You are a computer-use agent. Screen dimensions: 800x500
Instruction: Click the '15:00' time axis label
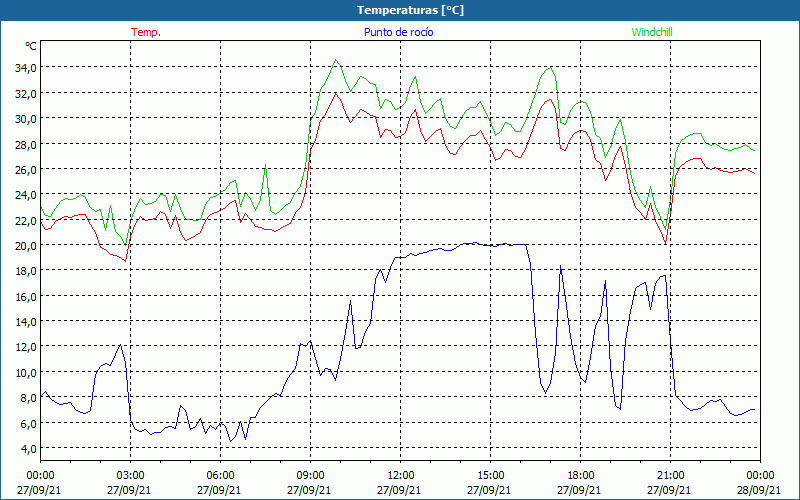coord(491,476)
